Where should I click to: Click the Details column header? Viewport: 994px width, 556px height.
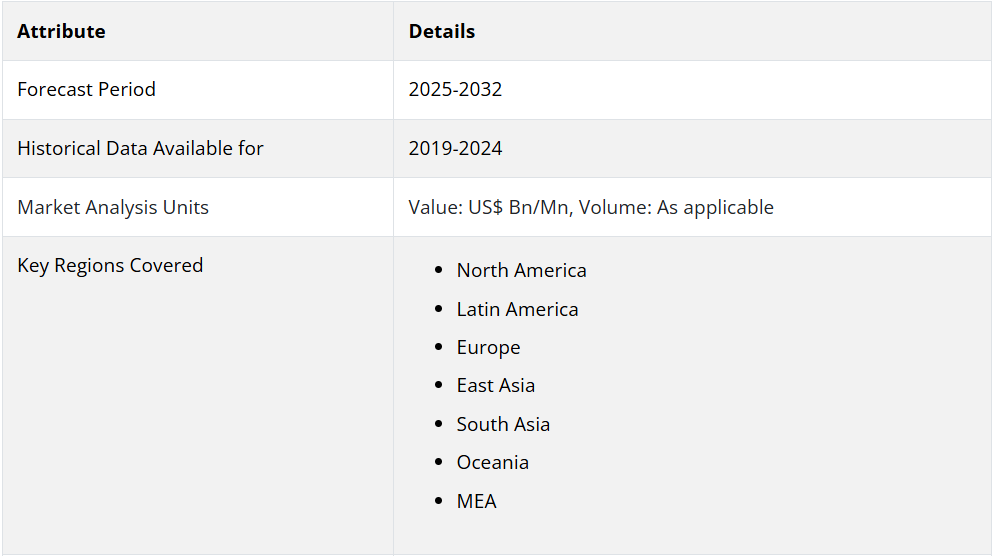point(441,31)
